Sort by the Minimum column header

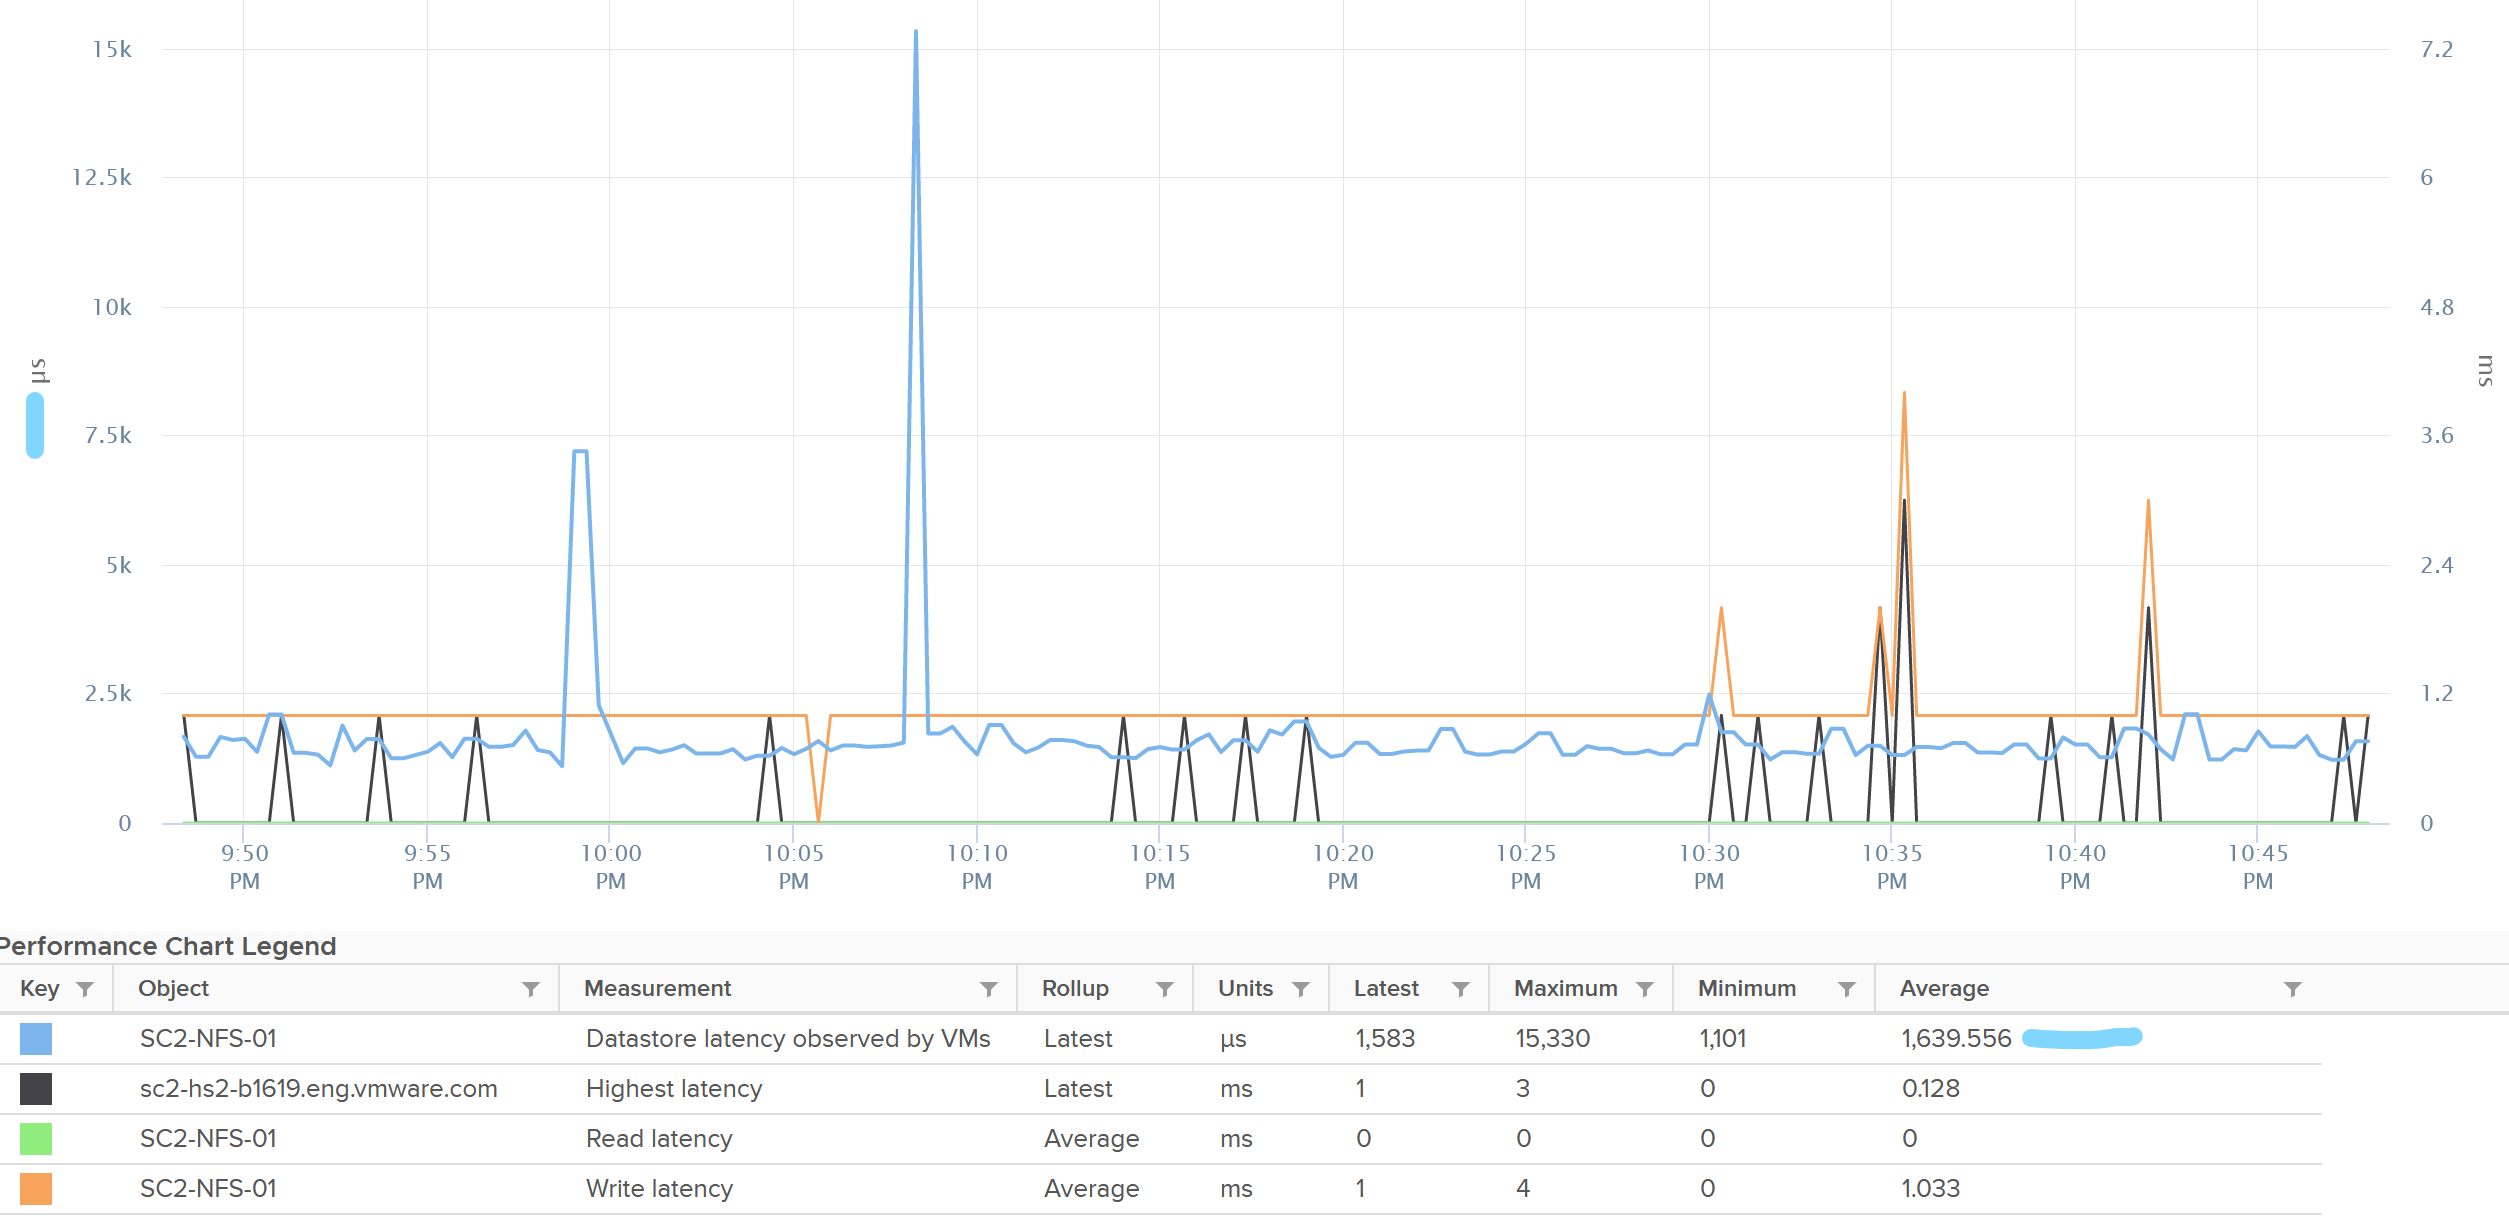click(1747, 988)
